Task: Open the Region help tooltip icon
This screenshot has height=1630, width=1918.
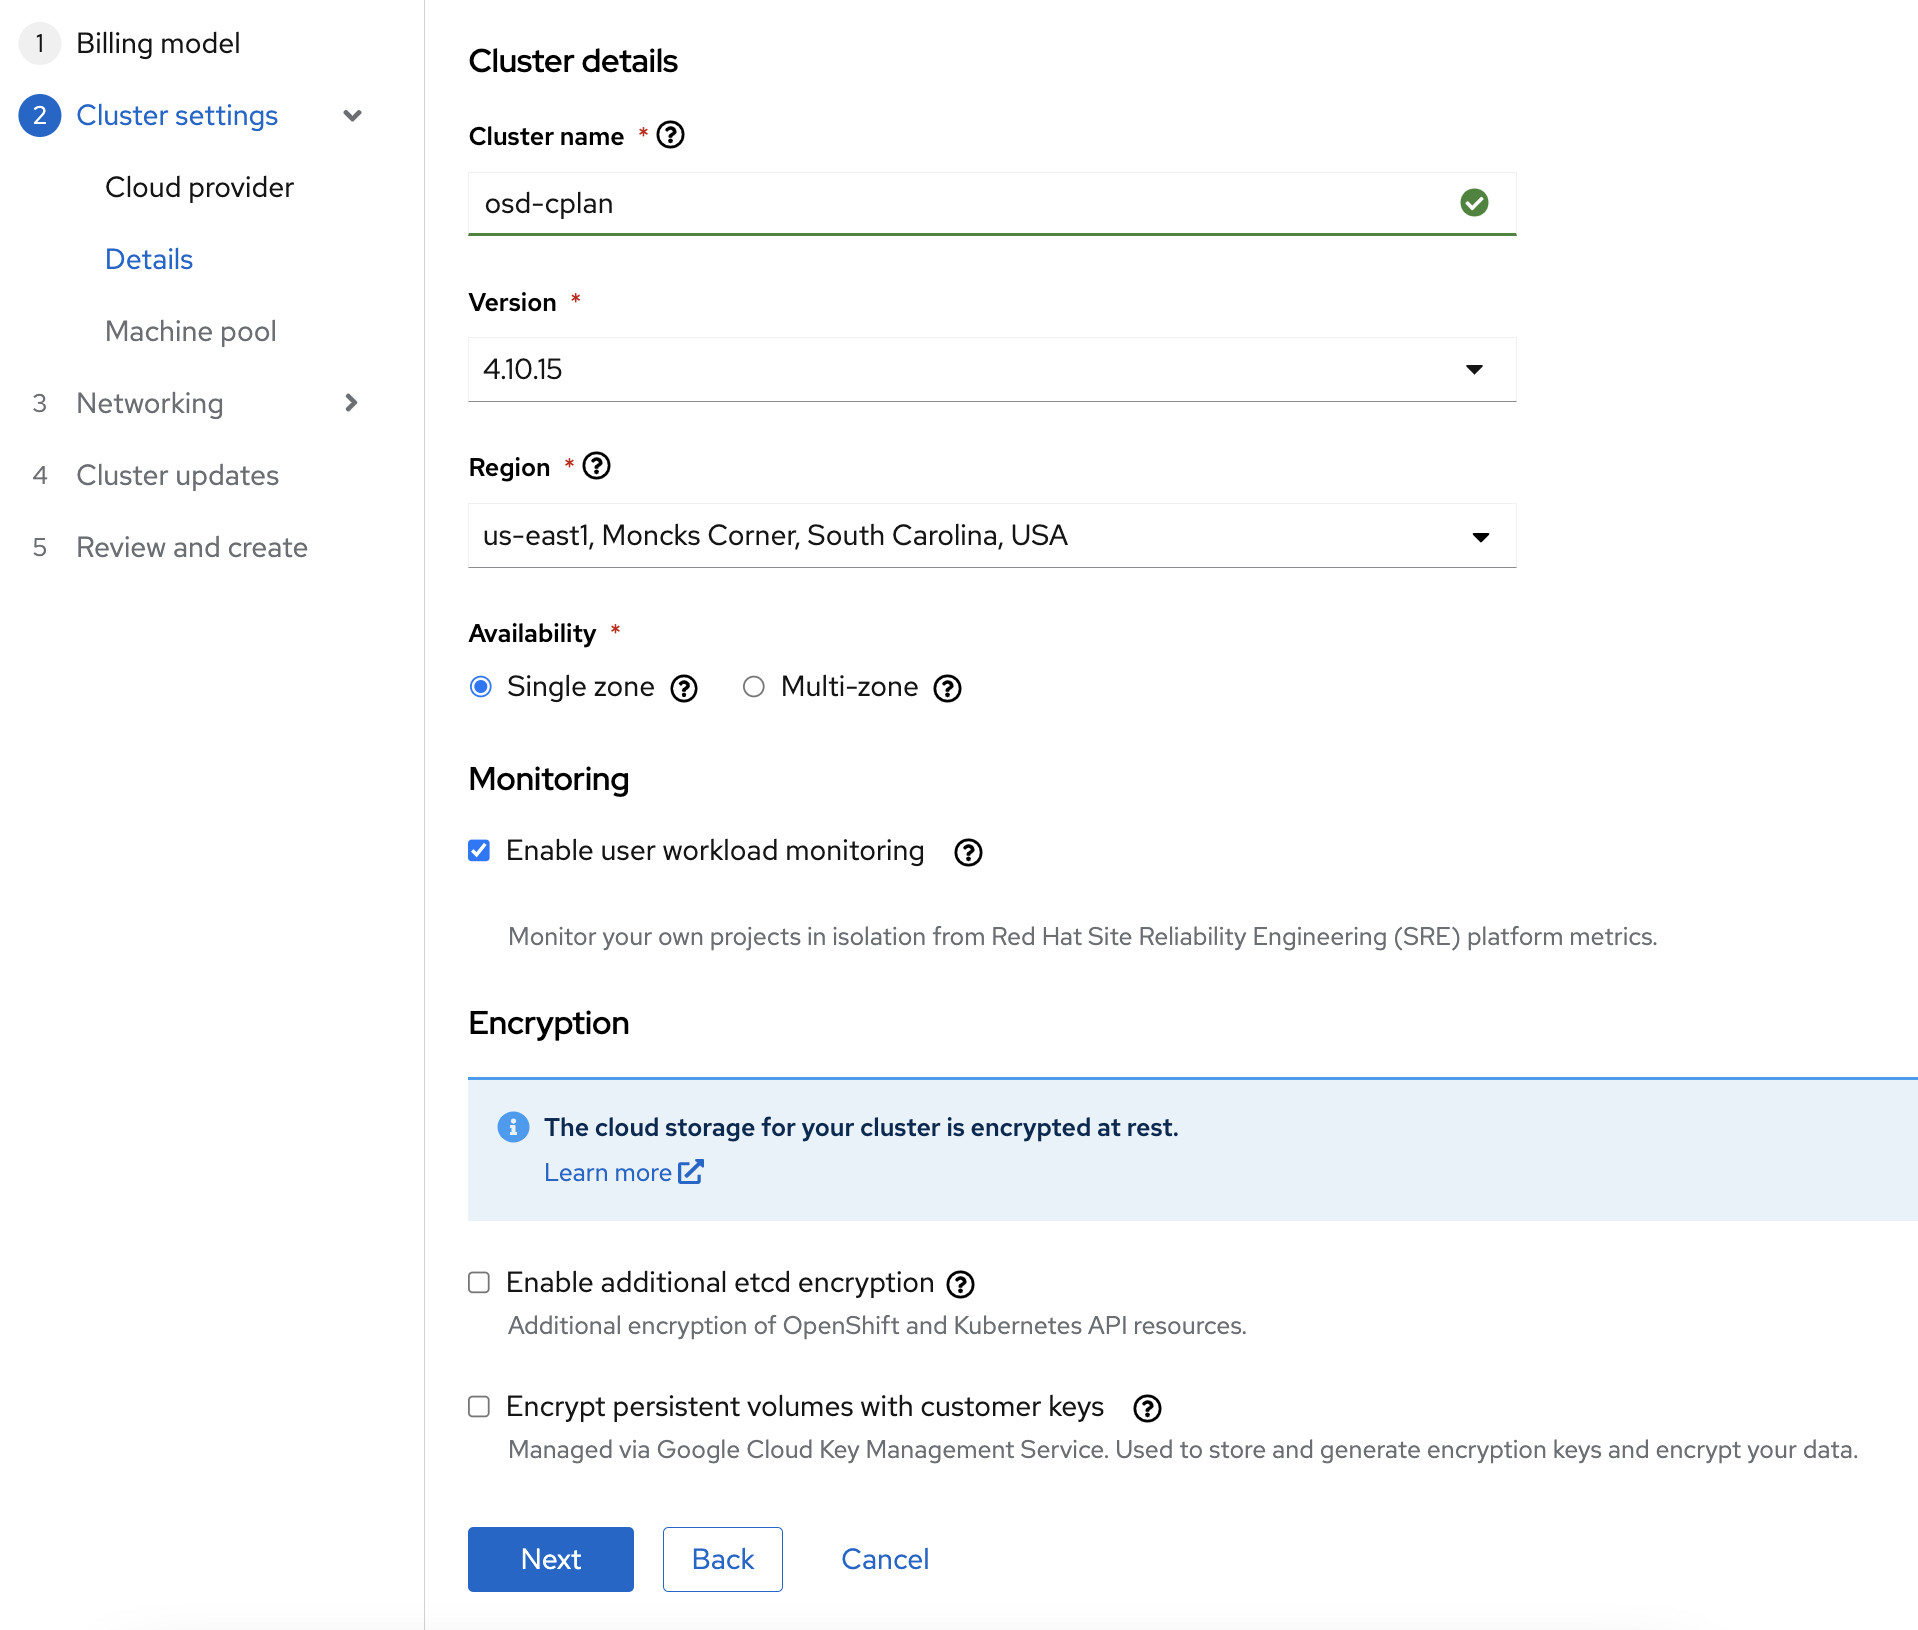Action: coord(596,466)
